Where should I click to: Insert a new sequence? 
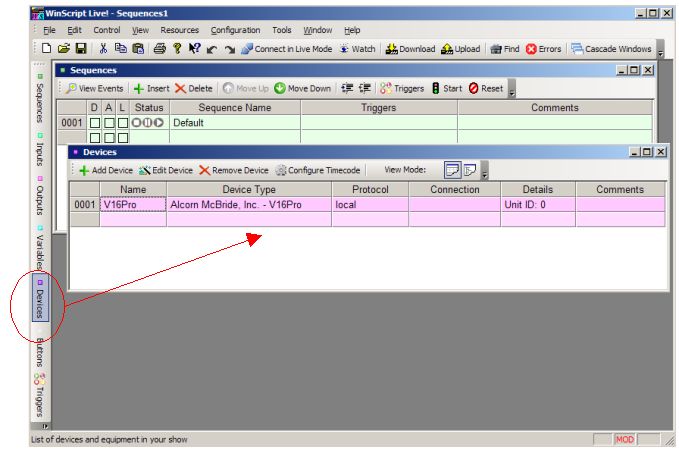tap(151, 88)
